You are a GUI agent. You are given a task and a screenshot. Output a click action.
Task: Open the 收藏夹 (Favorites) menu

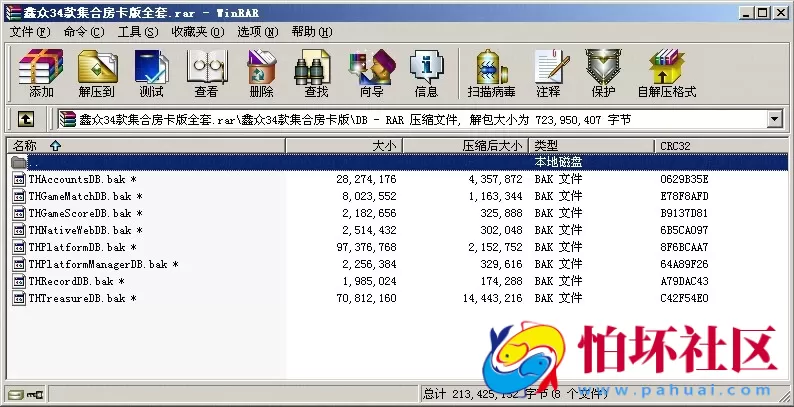coord(197,32)
